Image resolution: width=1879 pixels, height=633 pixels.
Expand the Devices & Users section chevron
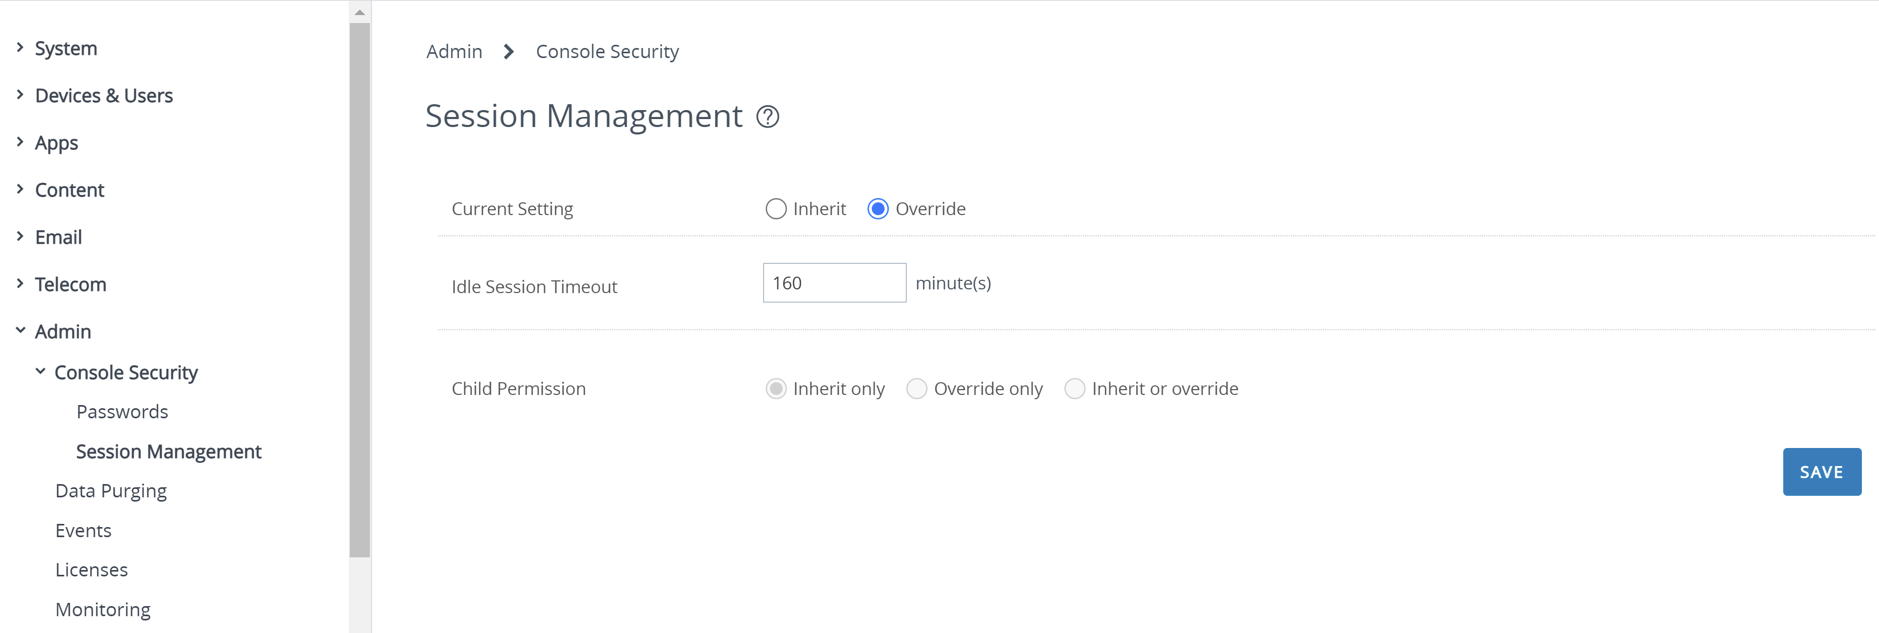point(20,95)
